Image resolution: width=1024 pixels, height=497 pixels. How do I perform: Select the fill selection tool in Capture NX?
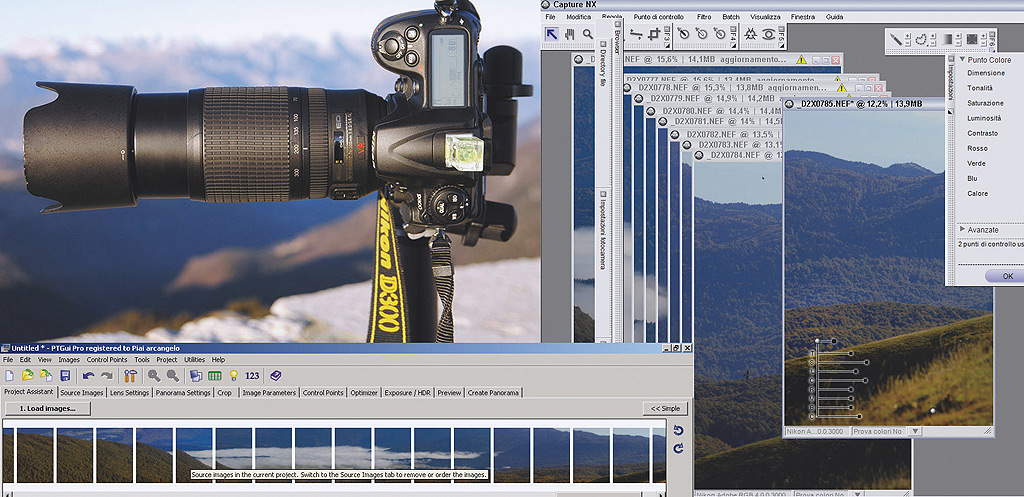click(972, 39)
